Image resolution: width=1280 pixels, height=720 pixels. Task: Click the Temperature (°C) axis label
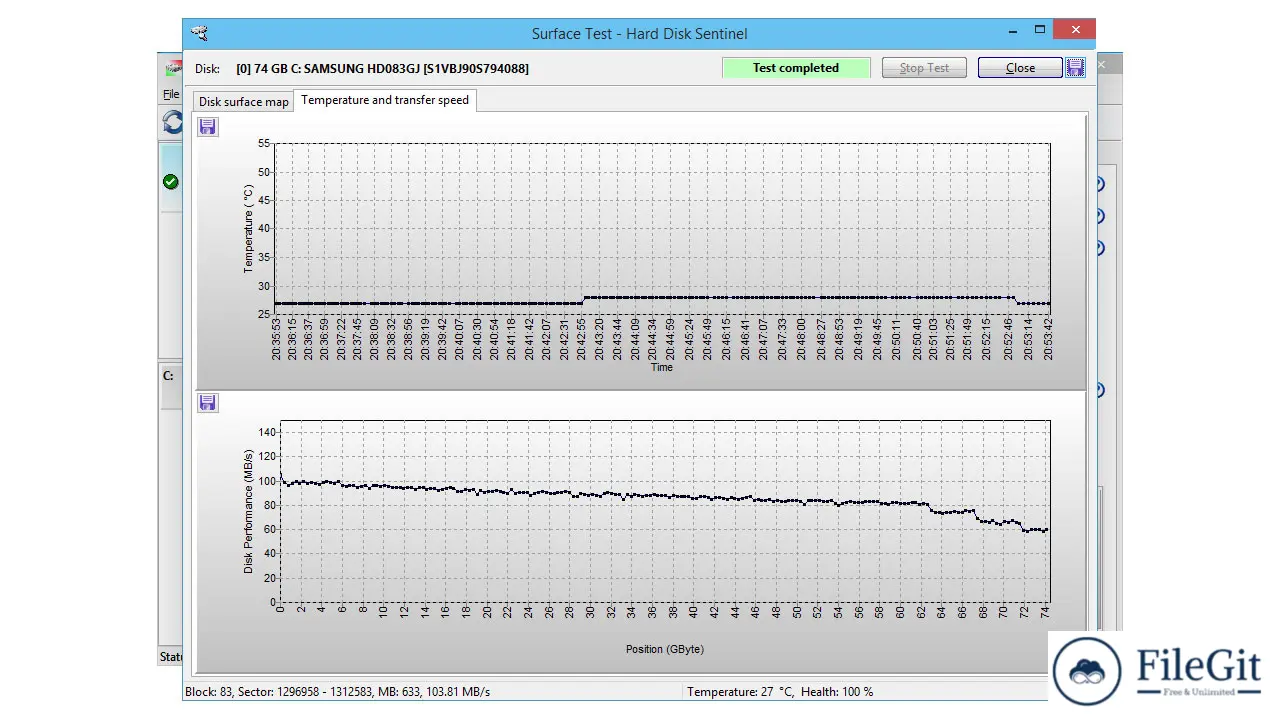pos(248,228)
